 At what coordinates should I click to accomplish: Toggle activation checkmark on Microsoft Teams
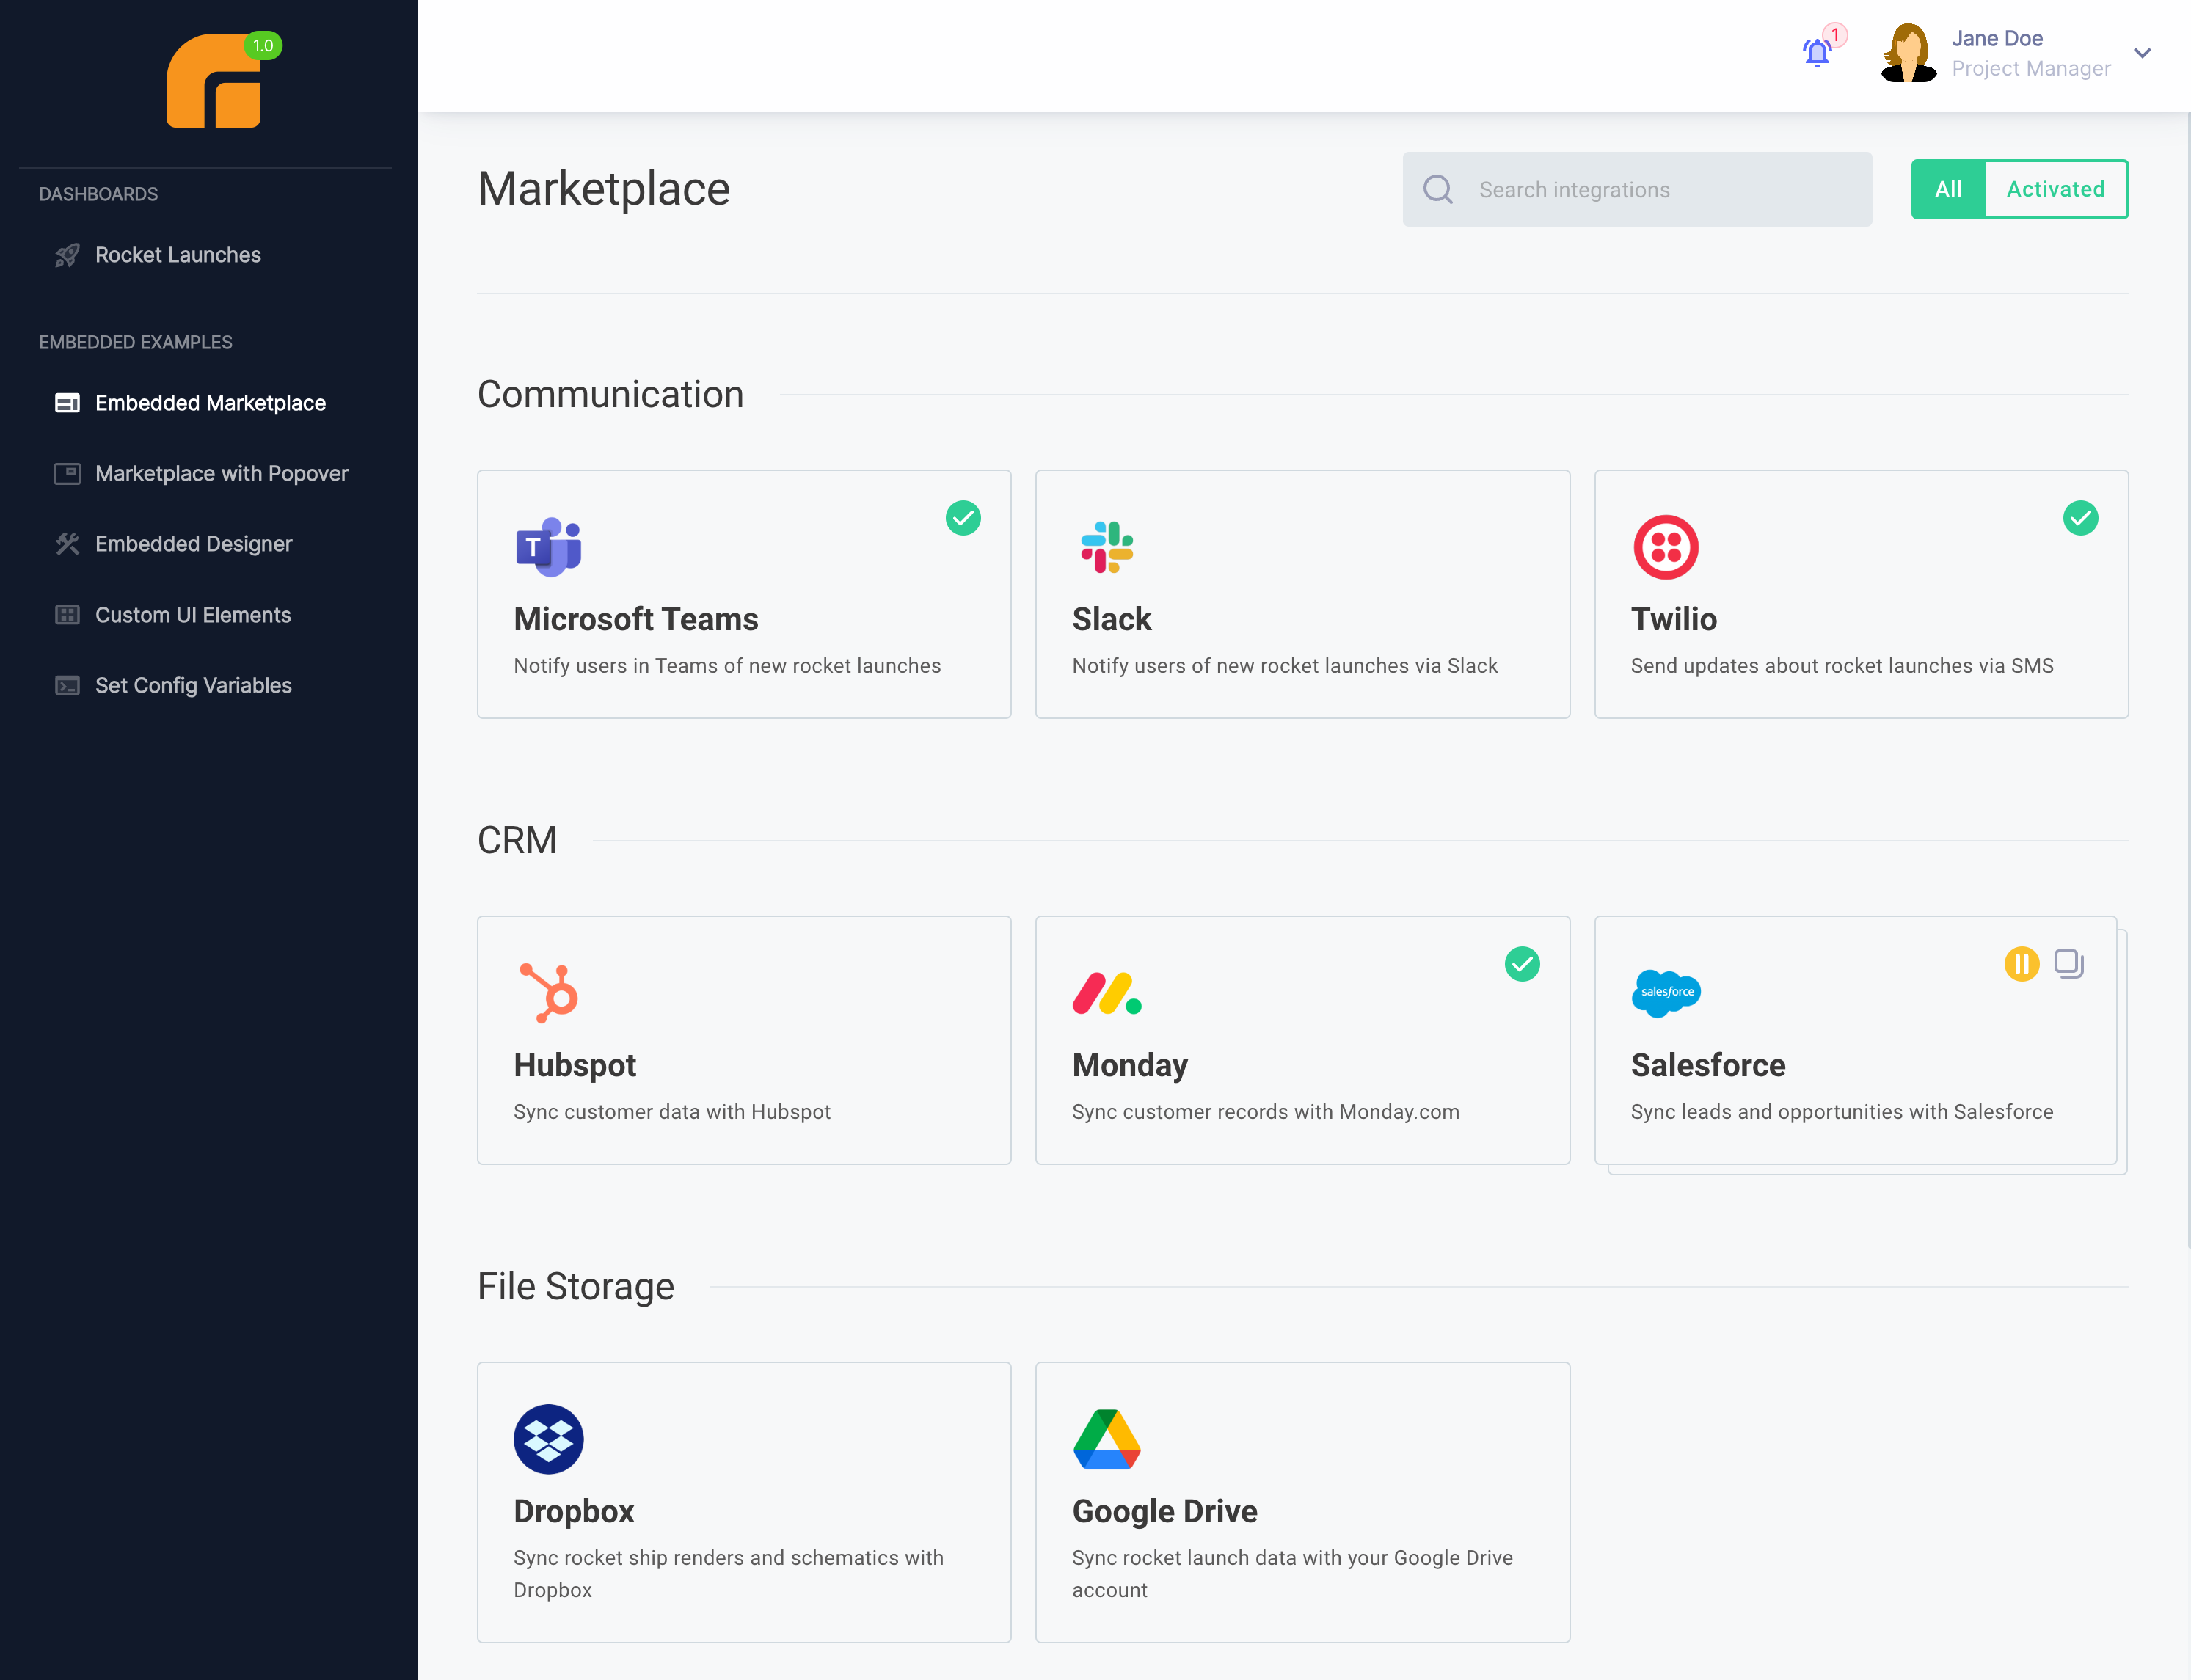[x=962, y=518]
